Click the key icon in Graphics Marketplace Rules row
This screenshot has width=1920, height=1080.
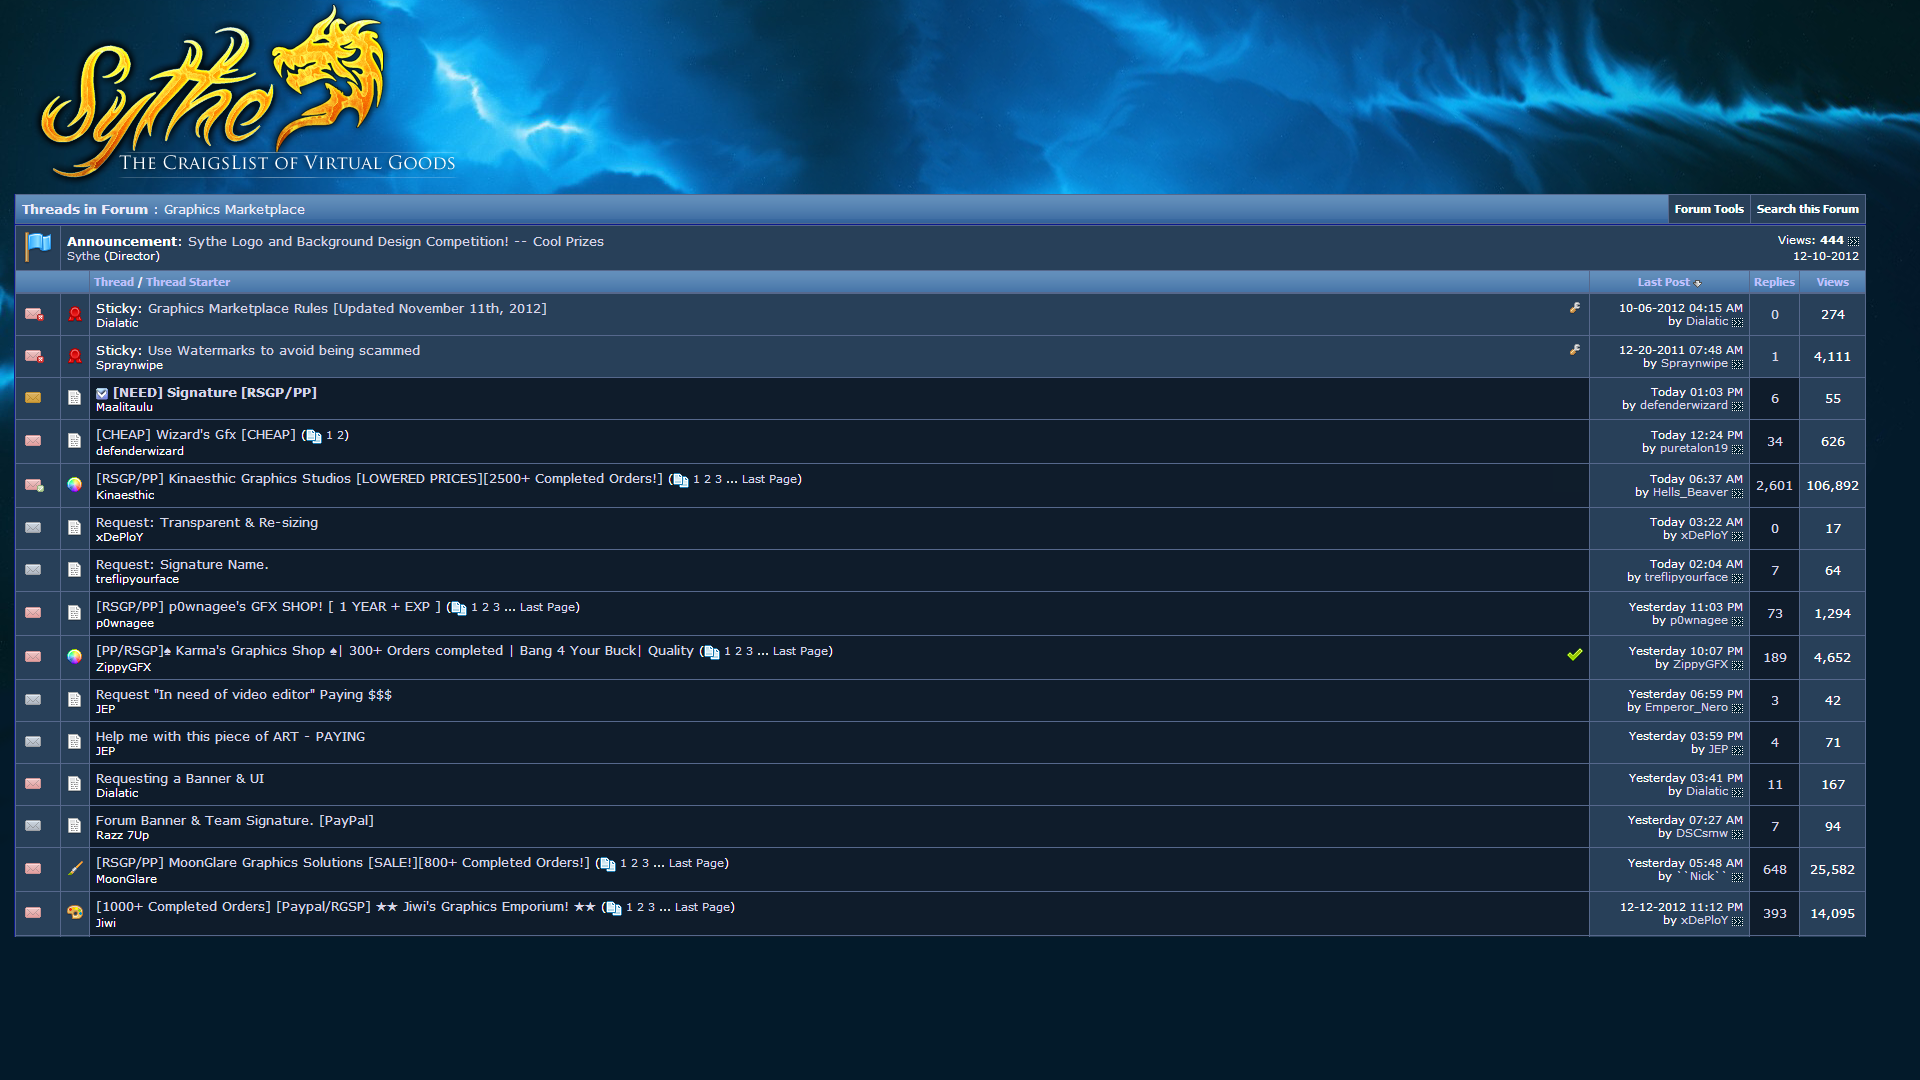click(x=1575, y=308)
